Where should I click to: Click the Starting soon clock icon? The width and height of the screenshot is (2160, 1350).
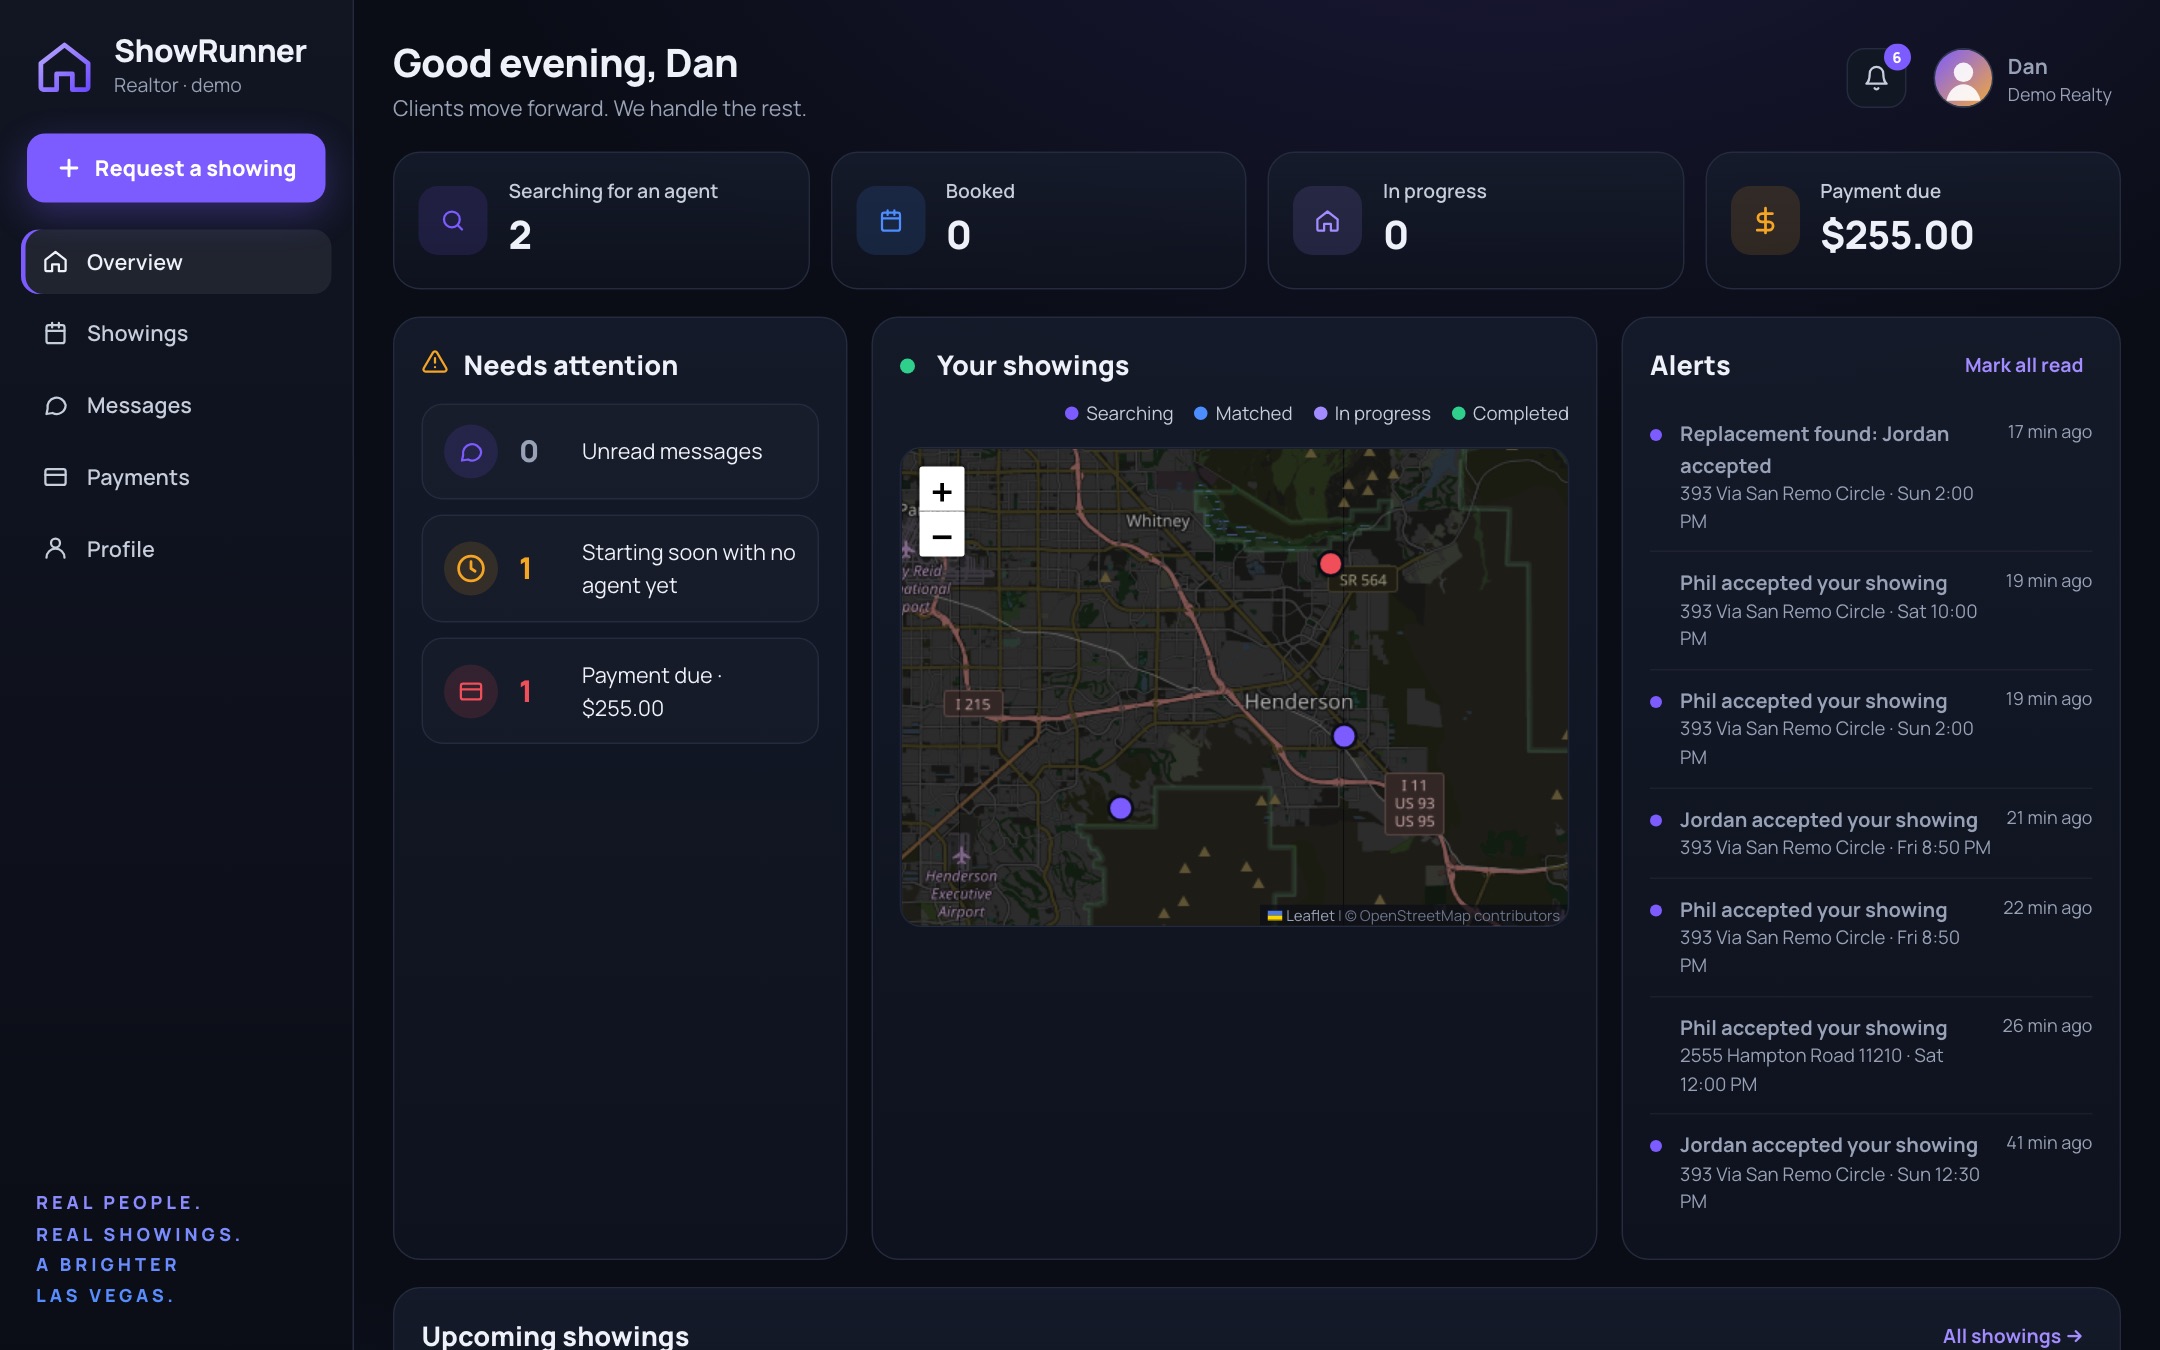(x=471, y=568)
